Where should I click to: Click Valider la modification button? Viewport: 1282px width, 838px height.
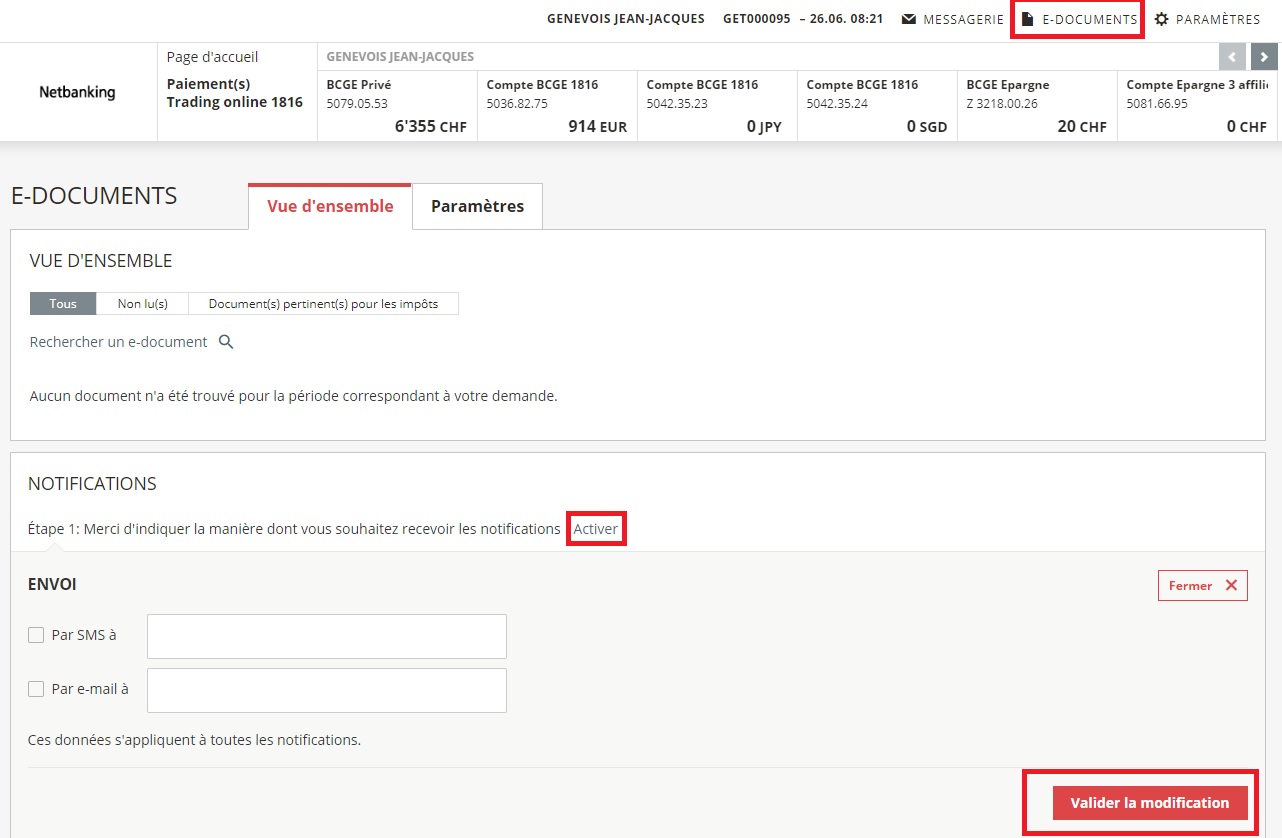(x=1150, y=803)
